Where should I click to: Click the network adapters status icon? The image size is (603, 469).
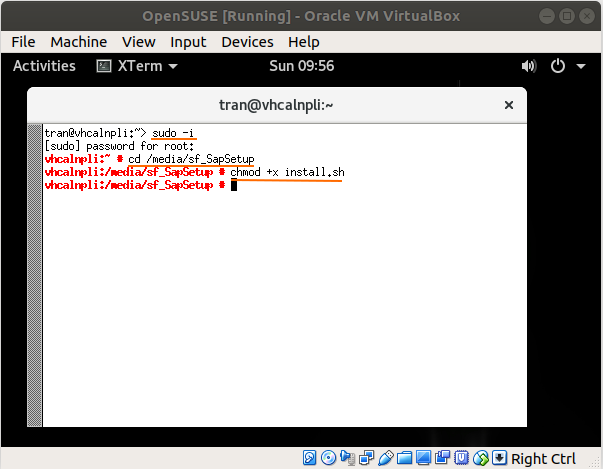click(x=366, y=458)
